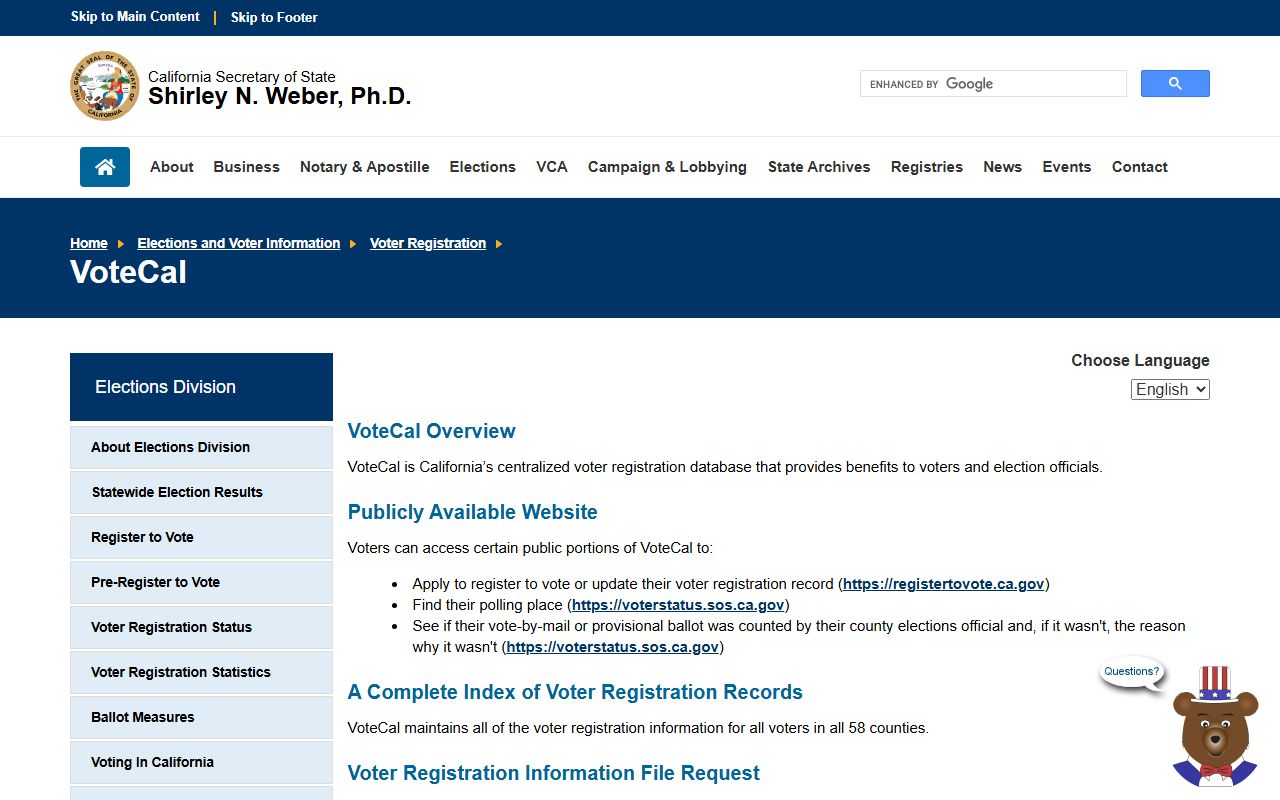The height and width of the screenshot is (800, 1280).
Task: Open the Choose Language dropdown
Action: (x=1170, y=390)
